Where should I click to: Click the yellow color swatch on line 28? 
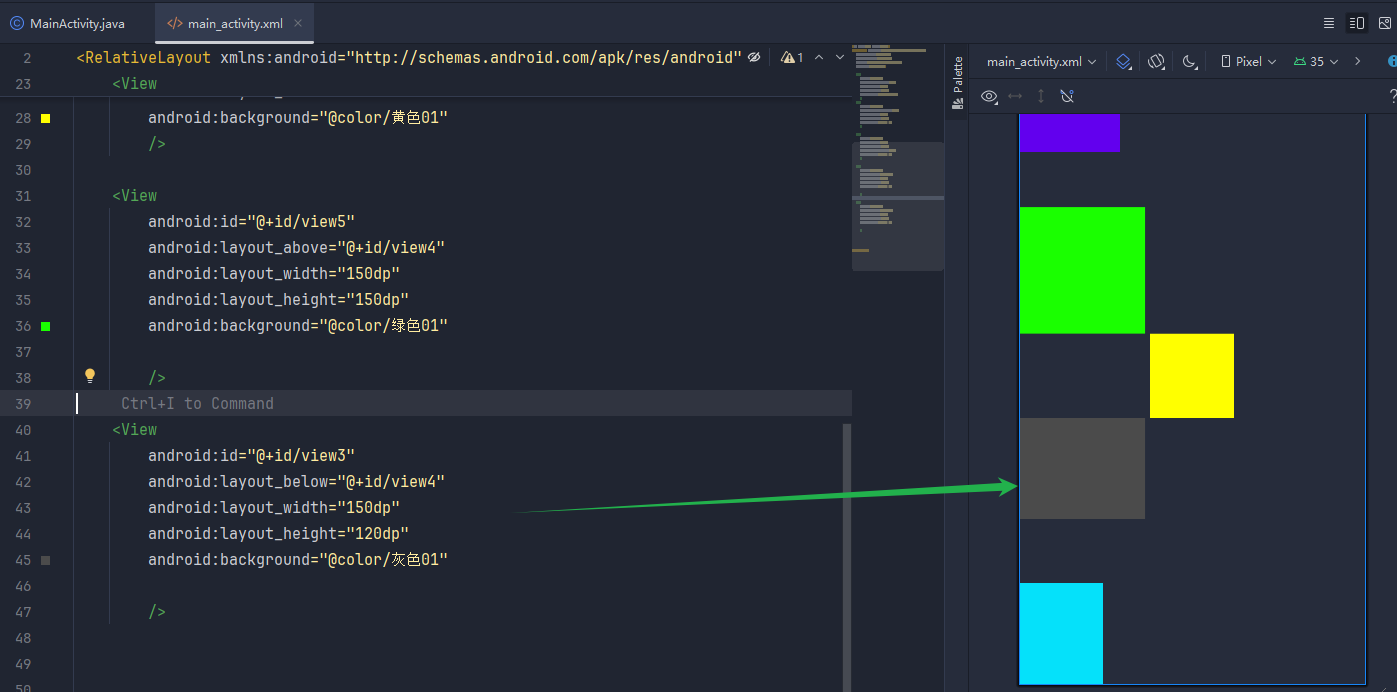pos(45,118)
